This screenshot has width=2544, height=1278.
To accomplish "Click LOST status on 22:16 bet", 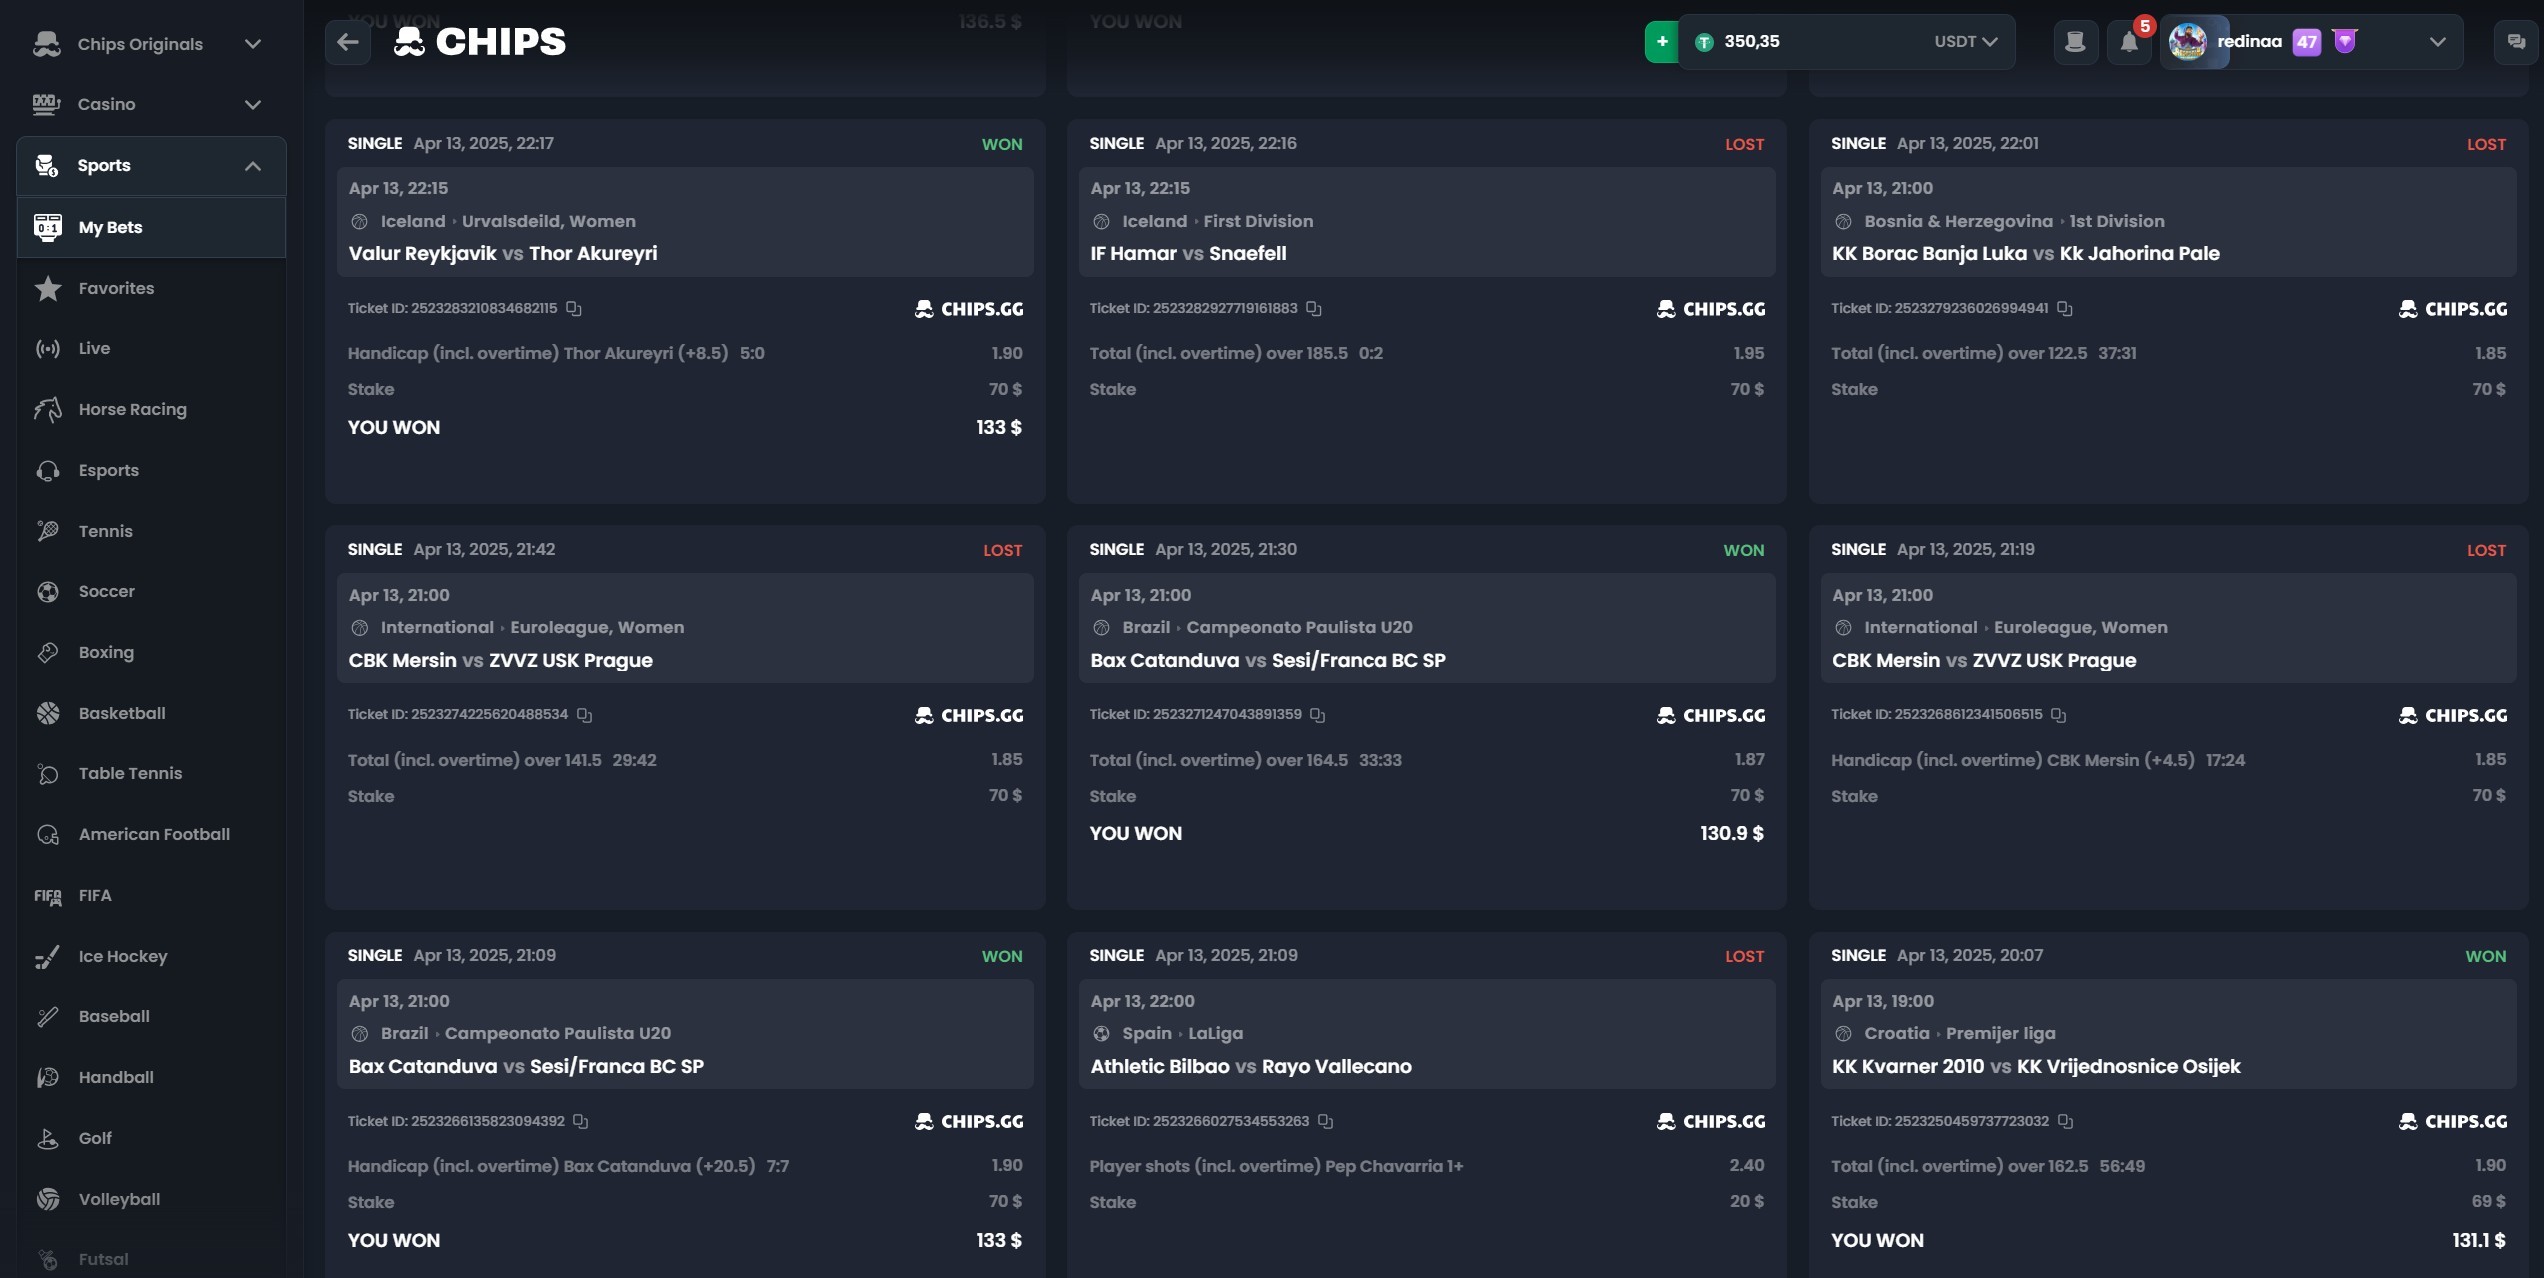I will (1744, 145).
